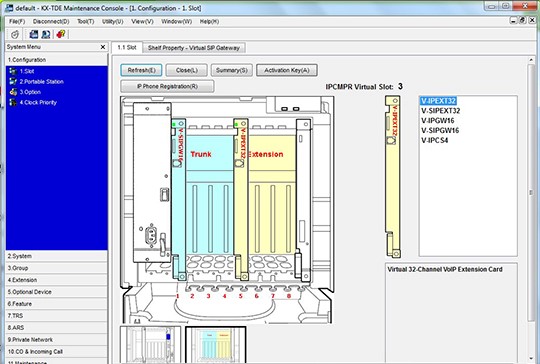
Task: Expand the 8.ARS section
Action: coord(56,327)
